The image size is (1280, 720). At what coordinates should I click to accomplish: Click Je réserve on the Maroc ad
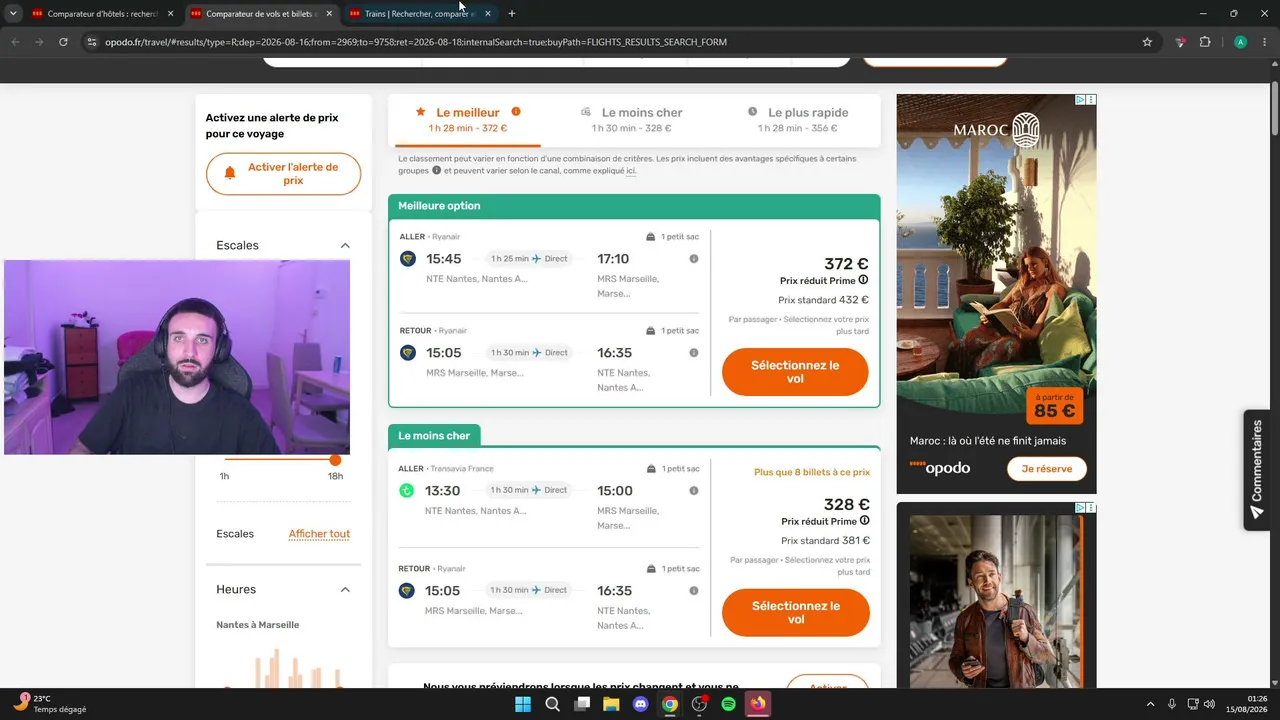(x=1047, y=468)
